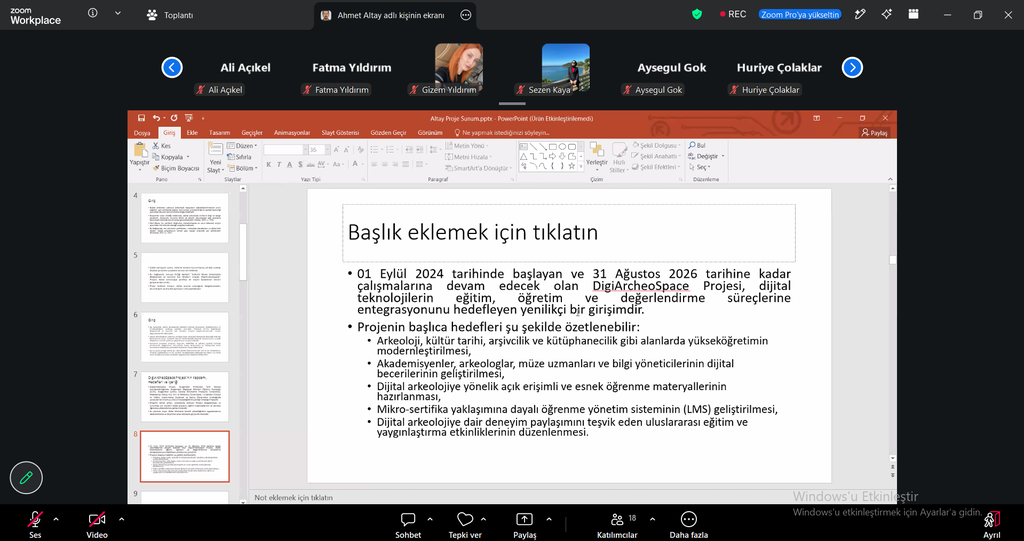Select the star shape in gallery
1024x541 pixels.
click(x=572, y=166)
